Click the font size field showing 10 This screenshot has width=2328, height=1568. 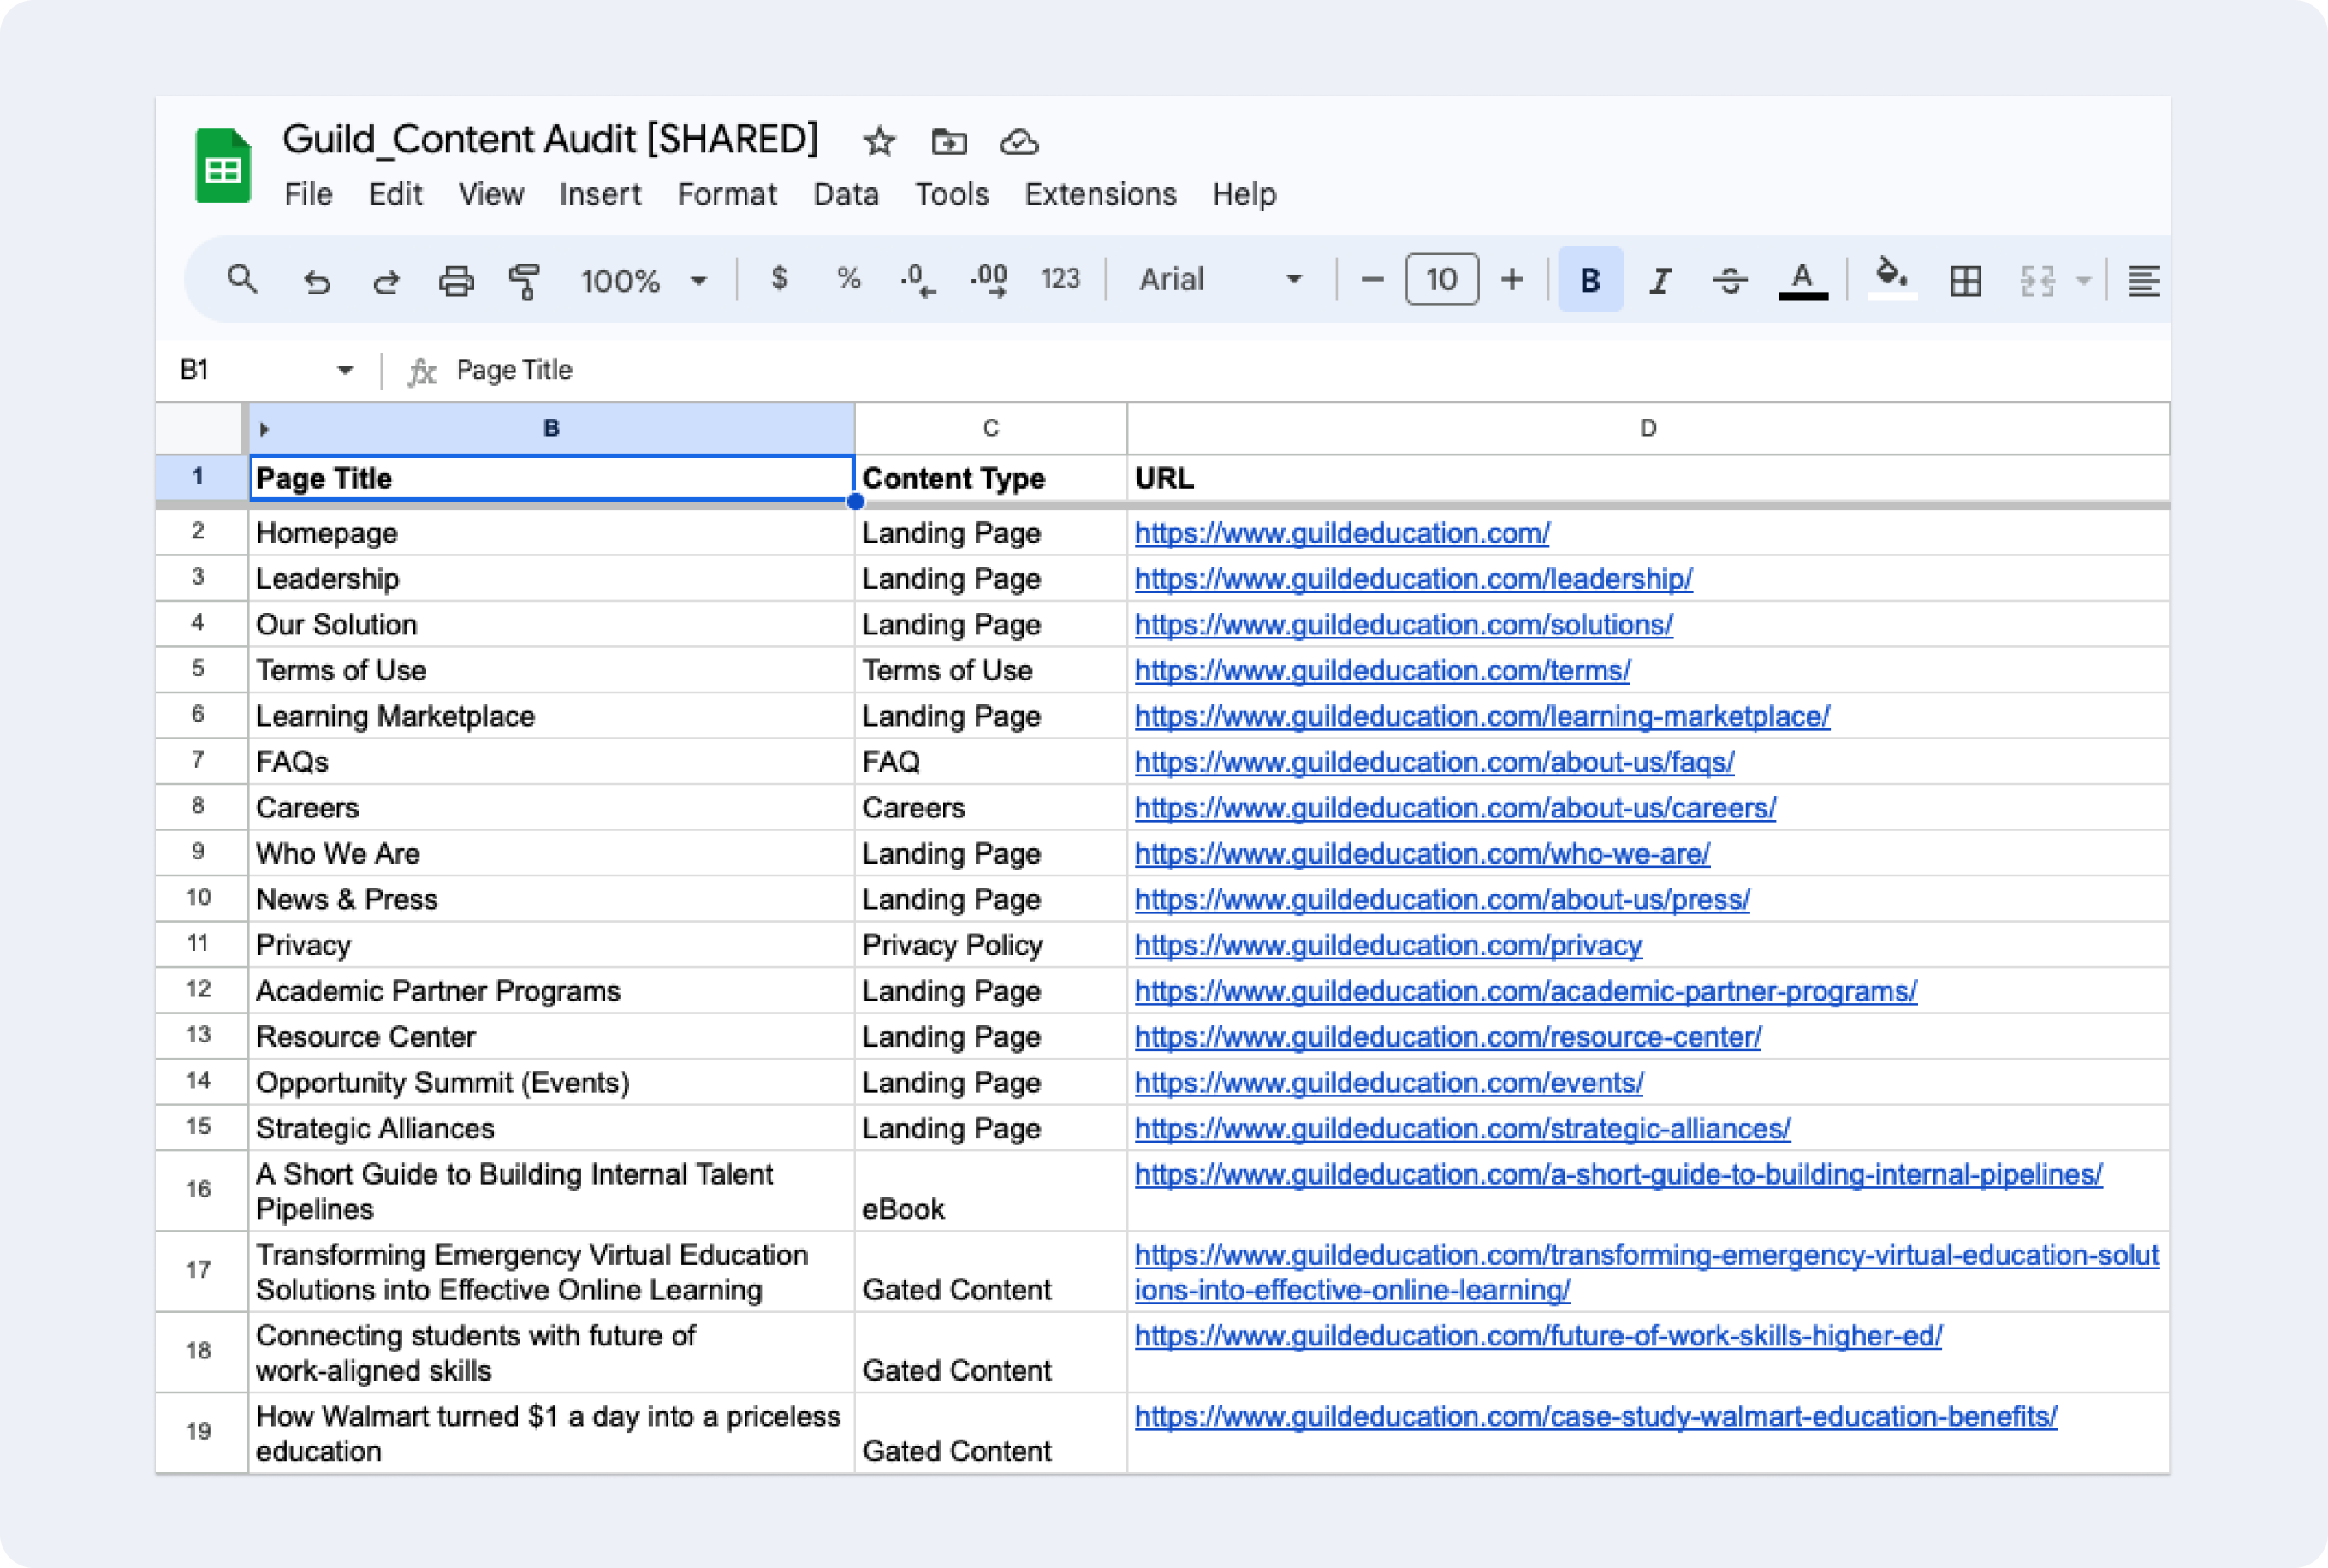1441,279
